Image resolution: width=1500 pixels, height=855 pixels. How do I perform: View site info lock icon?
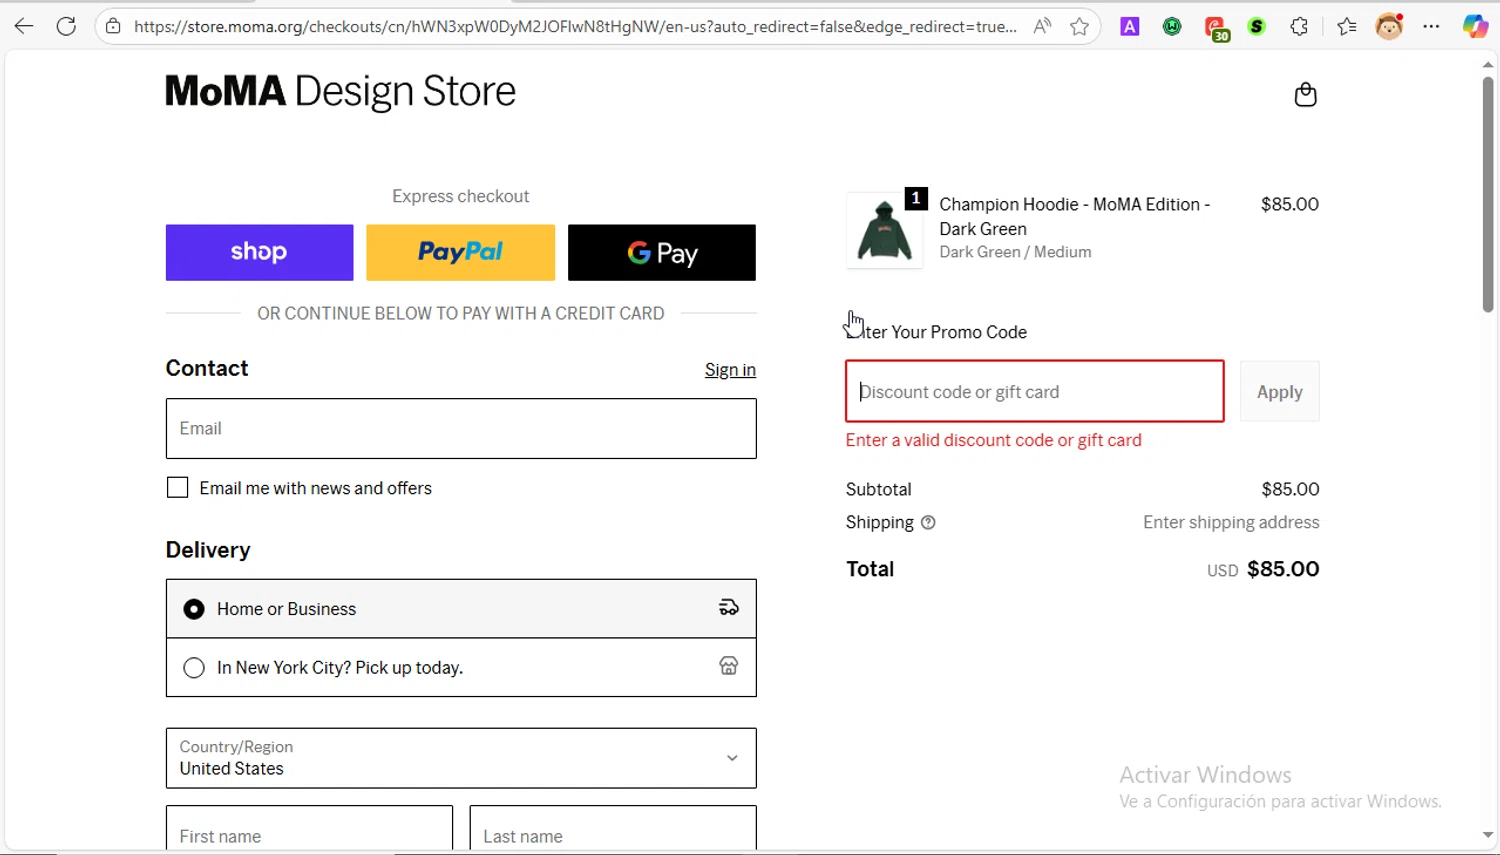(114, 27)
